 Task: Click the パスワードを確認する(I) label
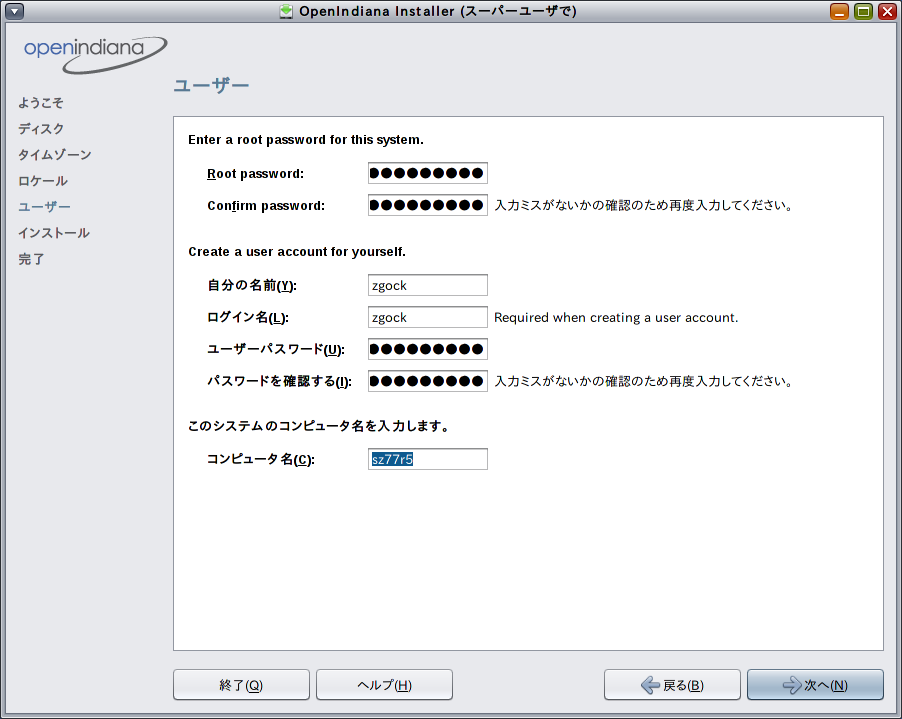pyautogui.click(x=279, y=381)
